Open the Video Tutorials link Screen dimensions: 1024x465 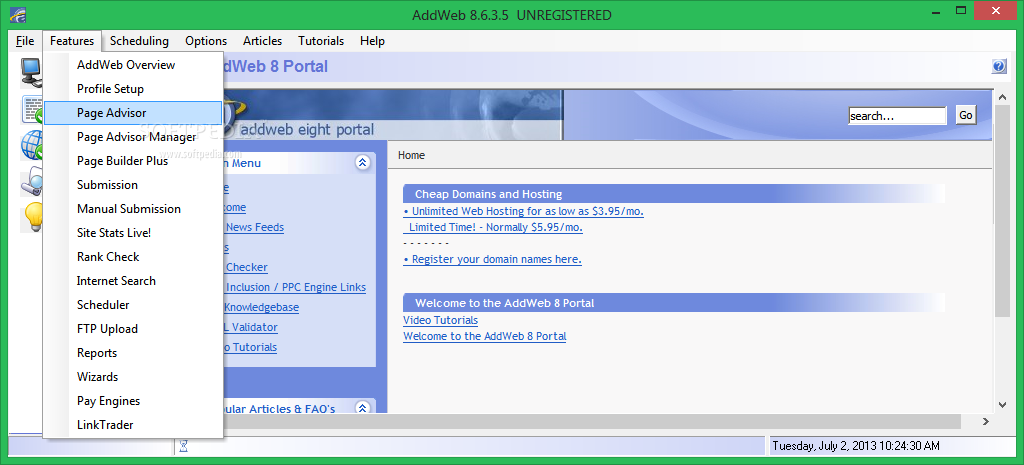[440, 320]
